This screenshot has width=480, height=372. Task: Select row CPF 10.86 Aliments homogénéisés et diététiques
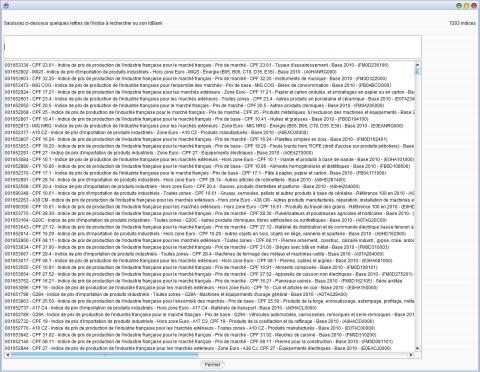209,166
